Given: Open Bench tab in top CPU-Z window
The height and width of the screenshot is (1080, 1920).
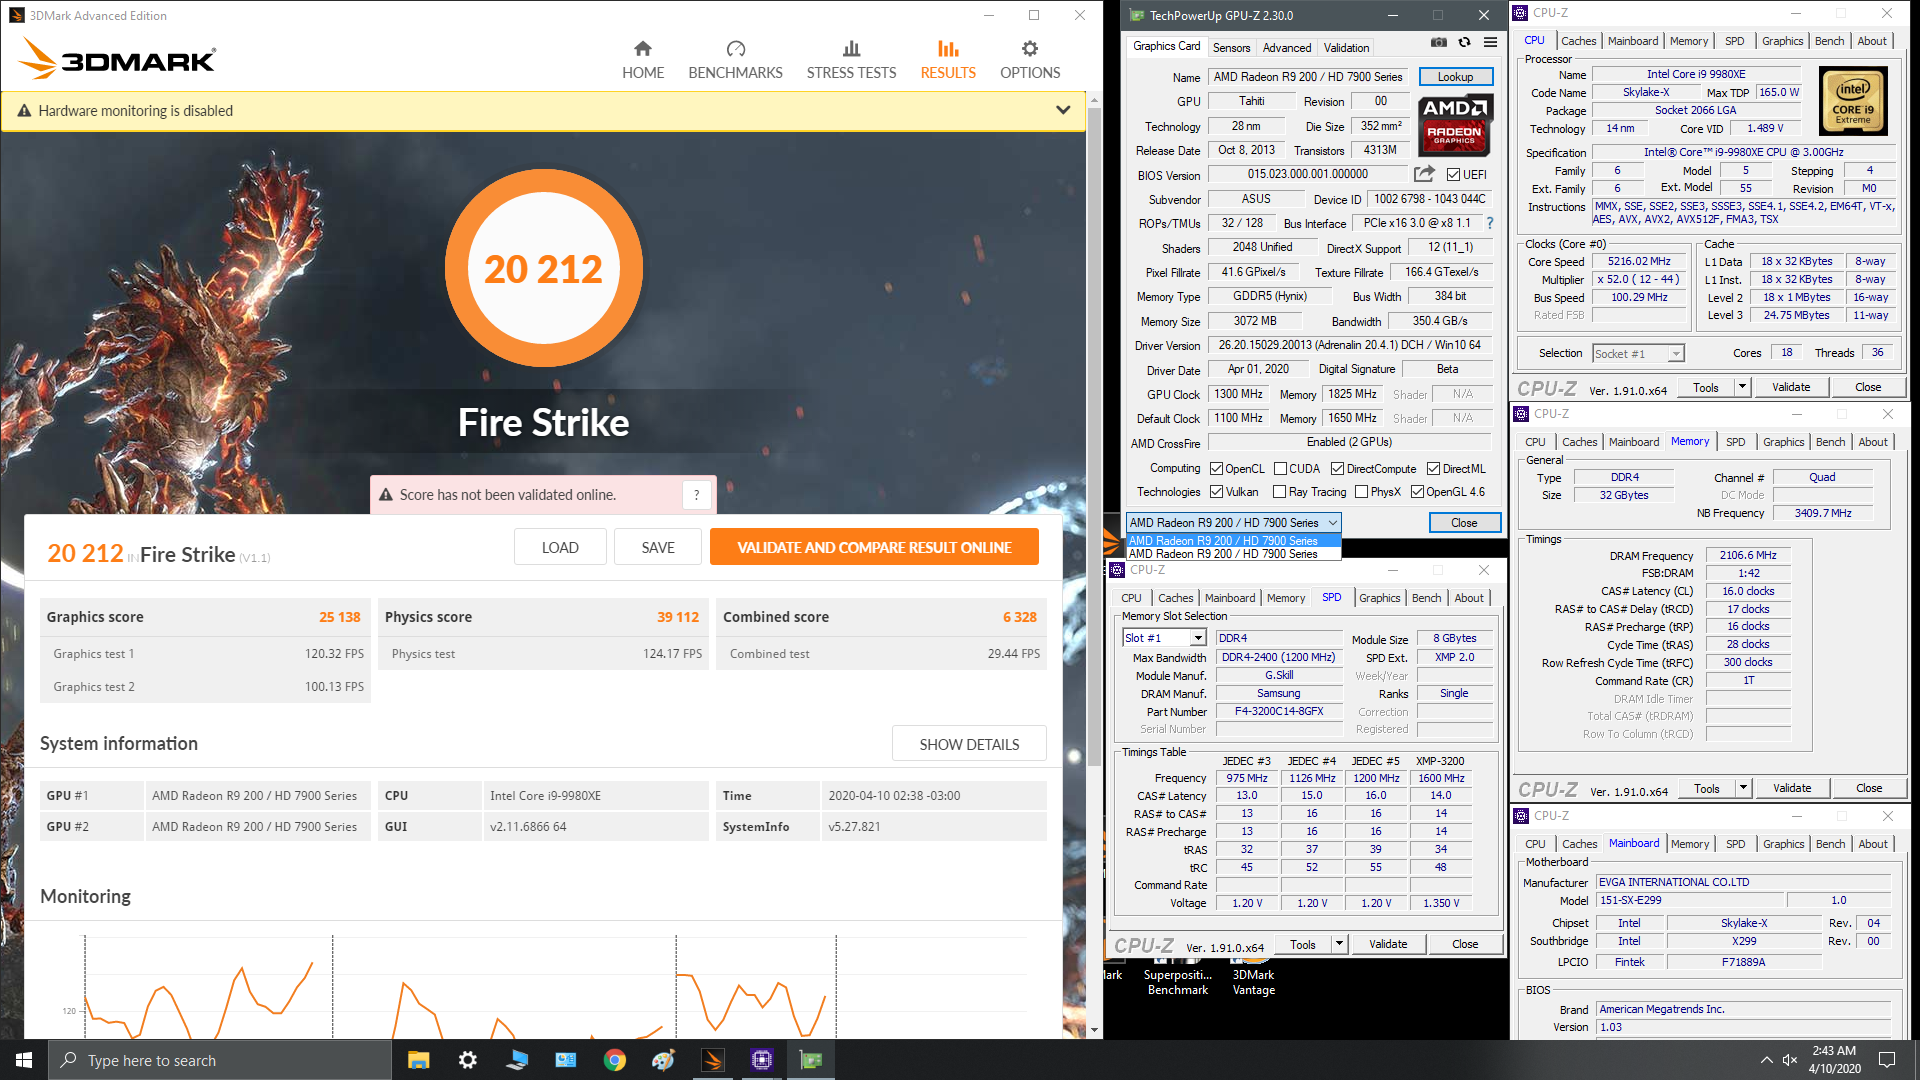Looking at the screenshot, I should coord(1829,41).
